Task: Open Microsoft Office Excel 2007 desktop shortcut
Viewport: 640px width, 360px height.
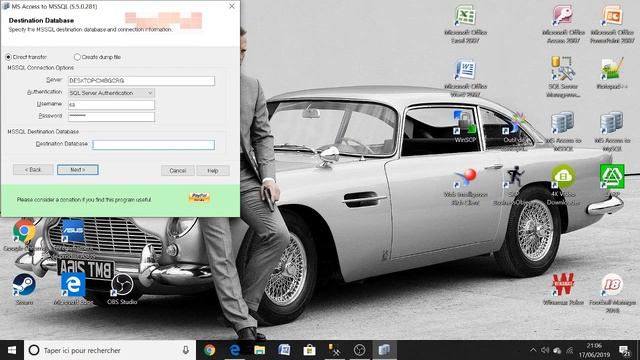Action: pos(465,24)
